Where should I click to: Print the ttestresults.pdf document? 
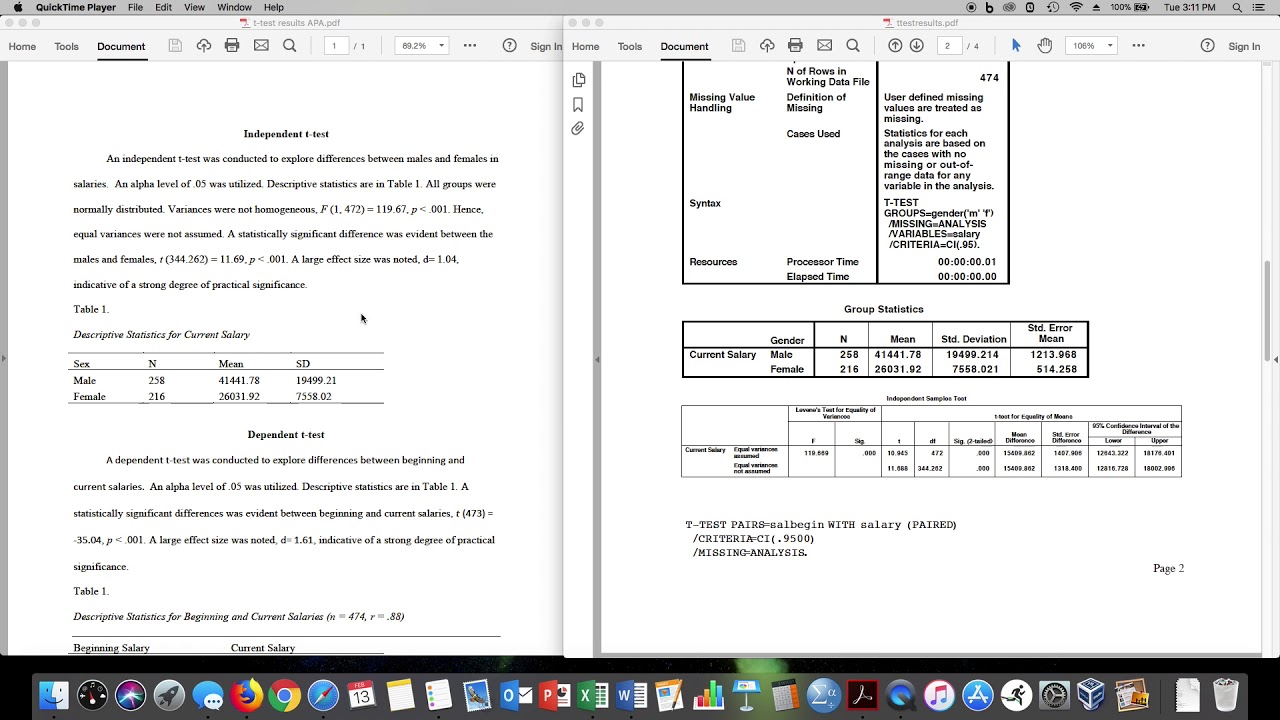tap(795, 46)
